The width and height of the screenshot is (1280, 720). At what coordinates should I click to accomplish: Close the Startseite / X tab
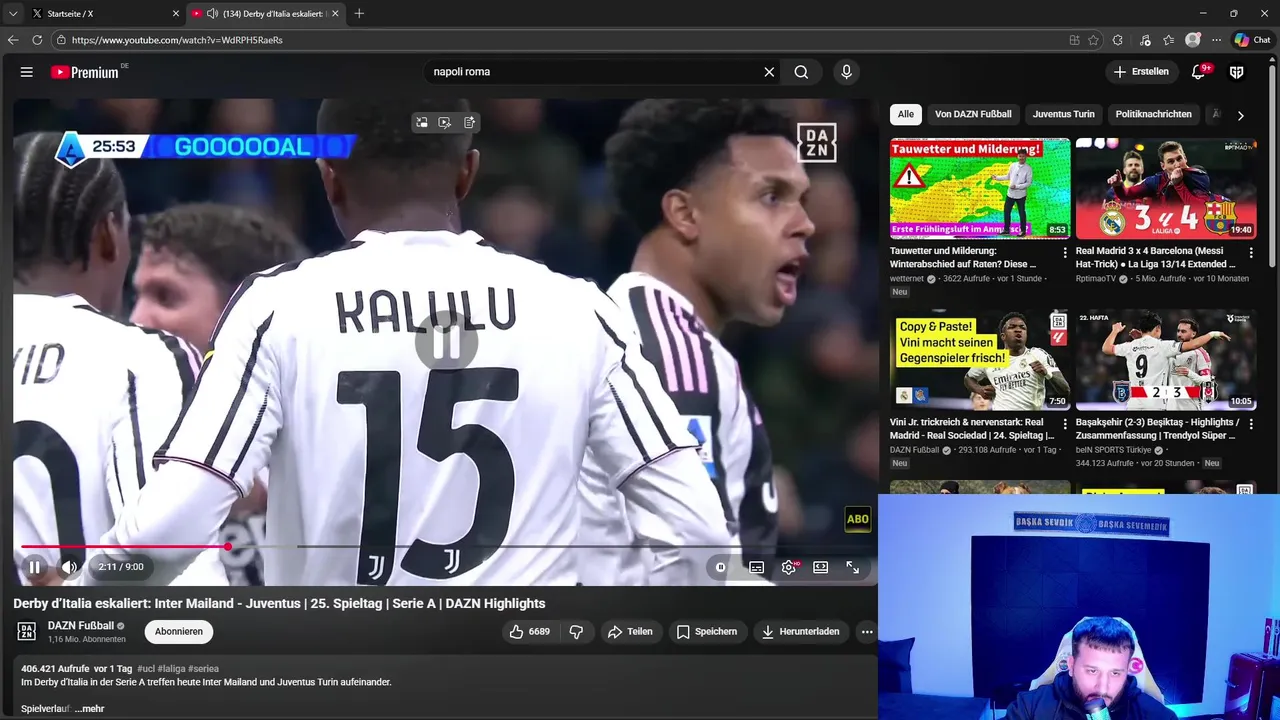[x=176, y=14]
